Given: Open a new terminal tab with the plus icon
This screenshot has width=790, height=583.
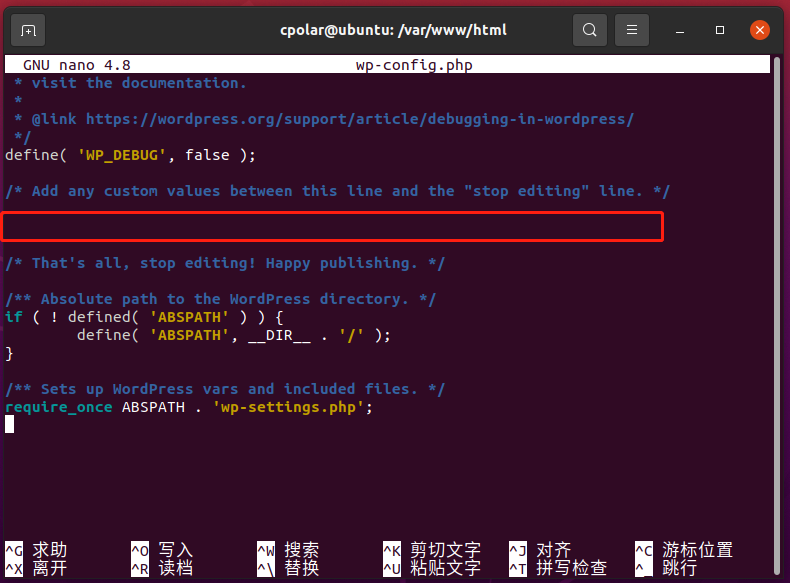Looking at the screenshot, I should tap(28, 31).
